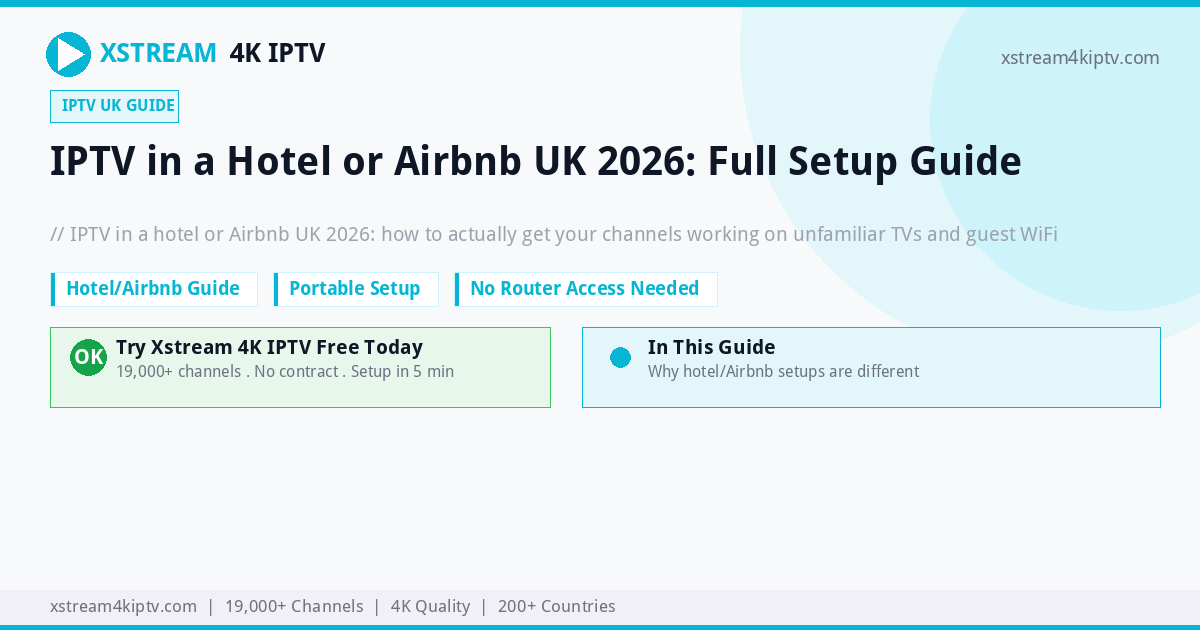1200x630 pixels.
Task: Choose the Portable Setup tag
Action: (356, 289)
